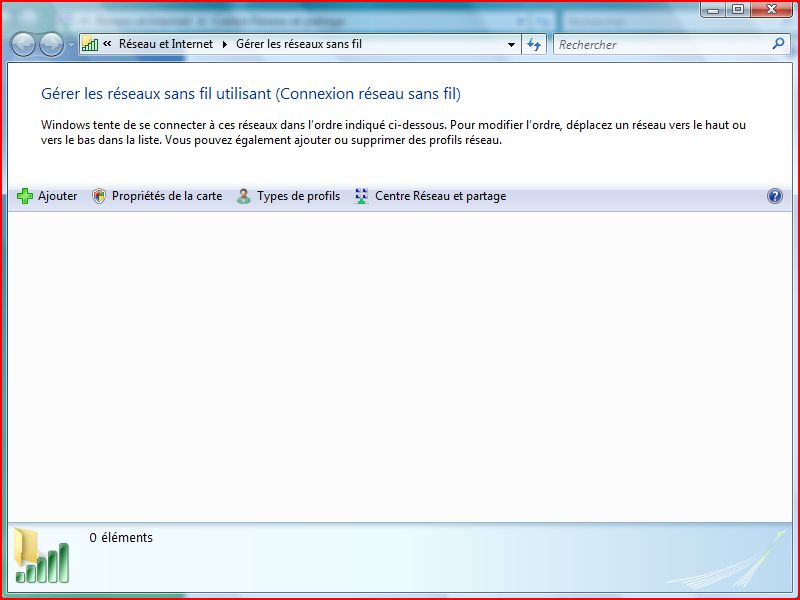Screen dimensions: 800x600
Task: Navigate to Réseau et Internet breadcrumb
Action: (165, 44)
